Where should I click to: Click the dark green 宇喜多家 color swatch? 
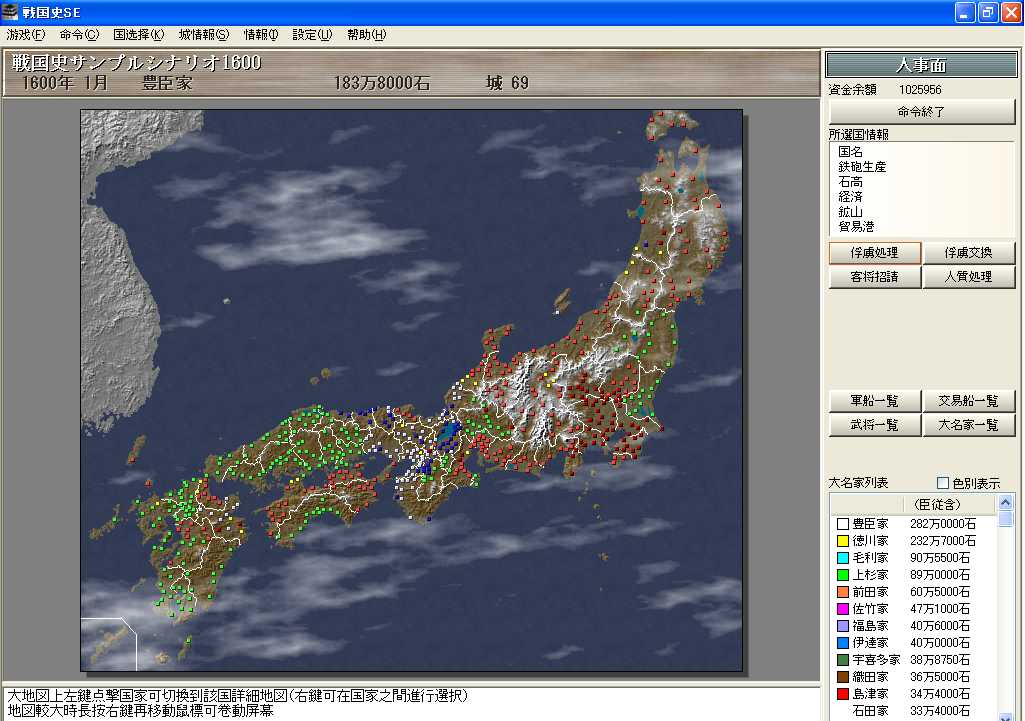click(x=843, y=660)
